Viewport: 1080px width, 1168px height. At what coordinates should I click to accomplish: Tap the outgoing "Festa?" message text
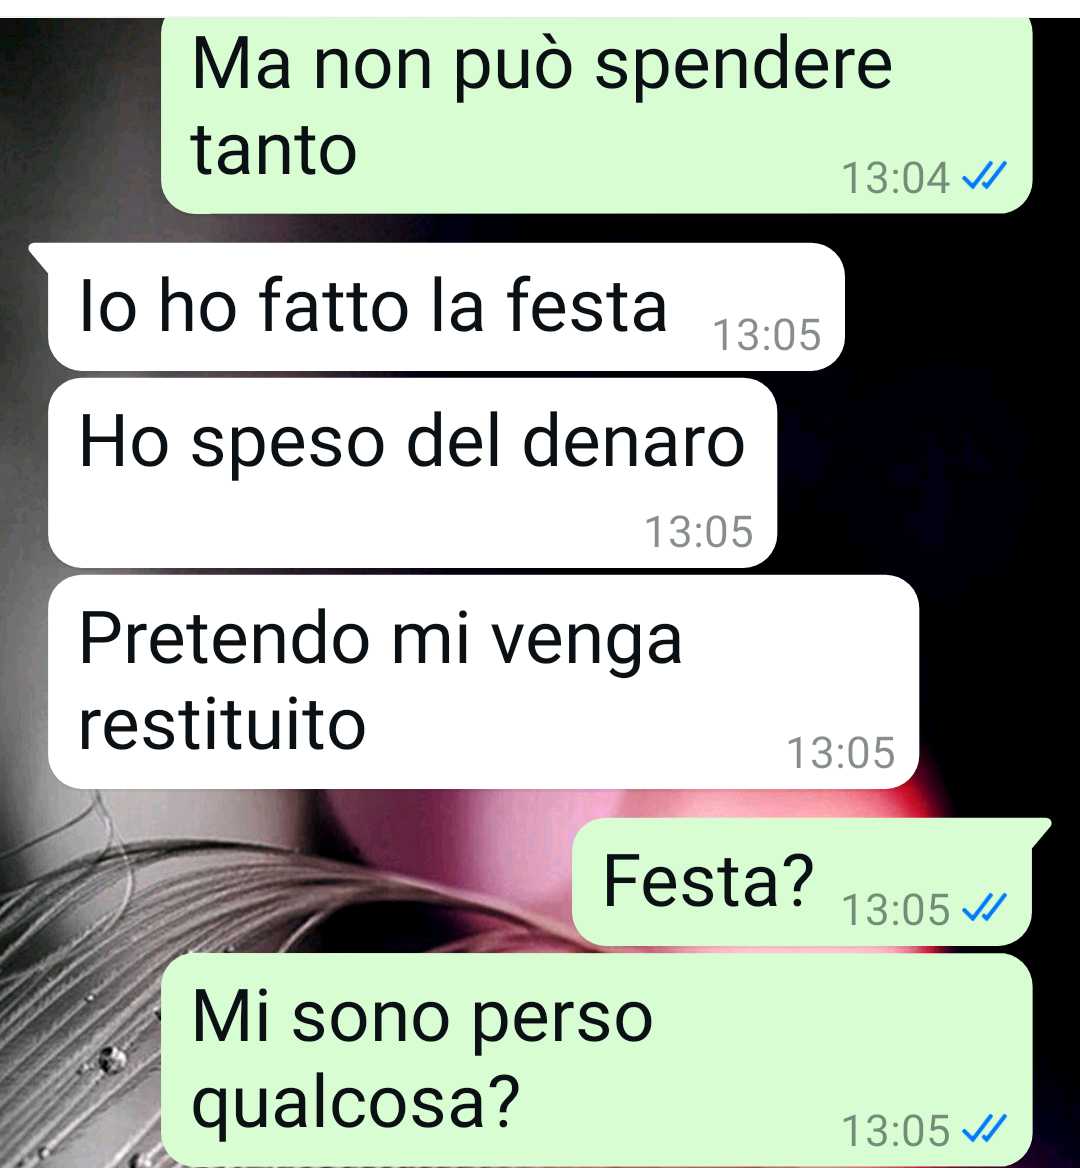(x=708, y=881)
